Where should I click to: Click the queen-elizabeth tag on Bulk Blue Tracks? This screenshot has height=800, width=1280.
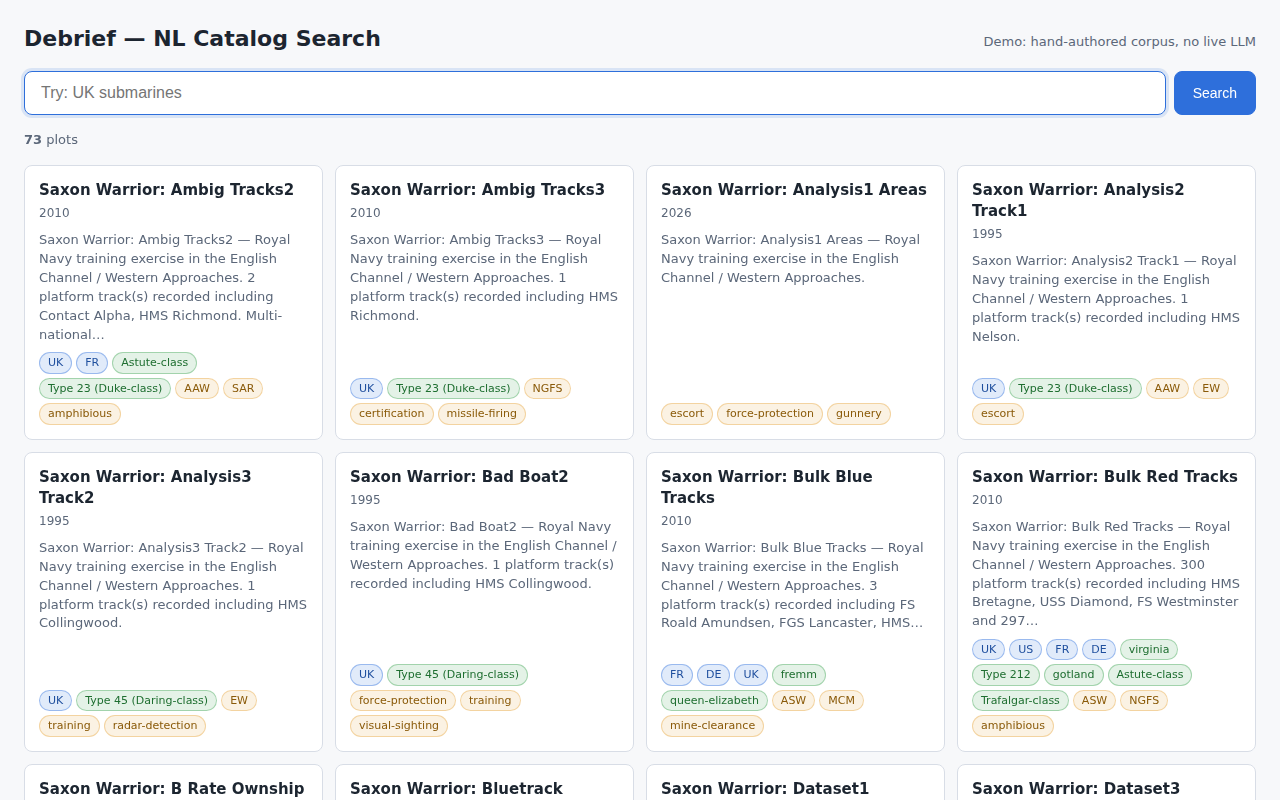pos(714,701)
